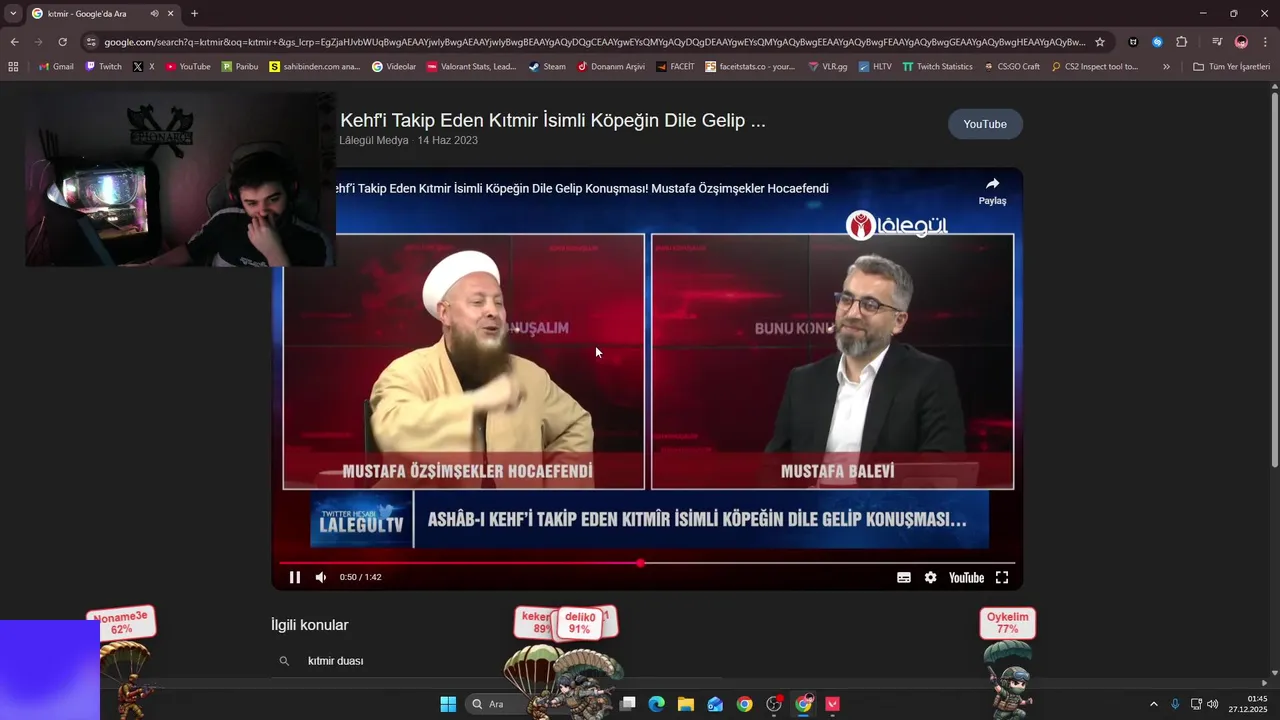This screenshot has height=720, width=1280.
Task: Open Paribu bookmark
Action: (x=240, y=67)
